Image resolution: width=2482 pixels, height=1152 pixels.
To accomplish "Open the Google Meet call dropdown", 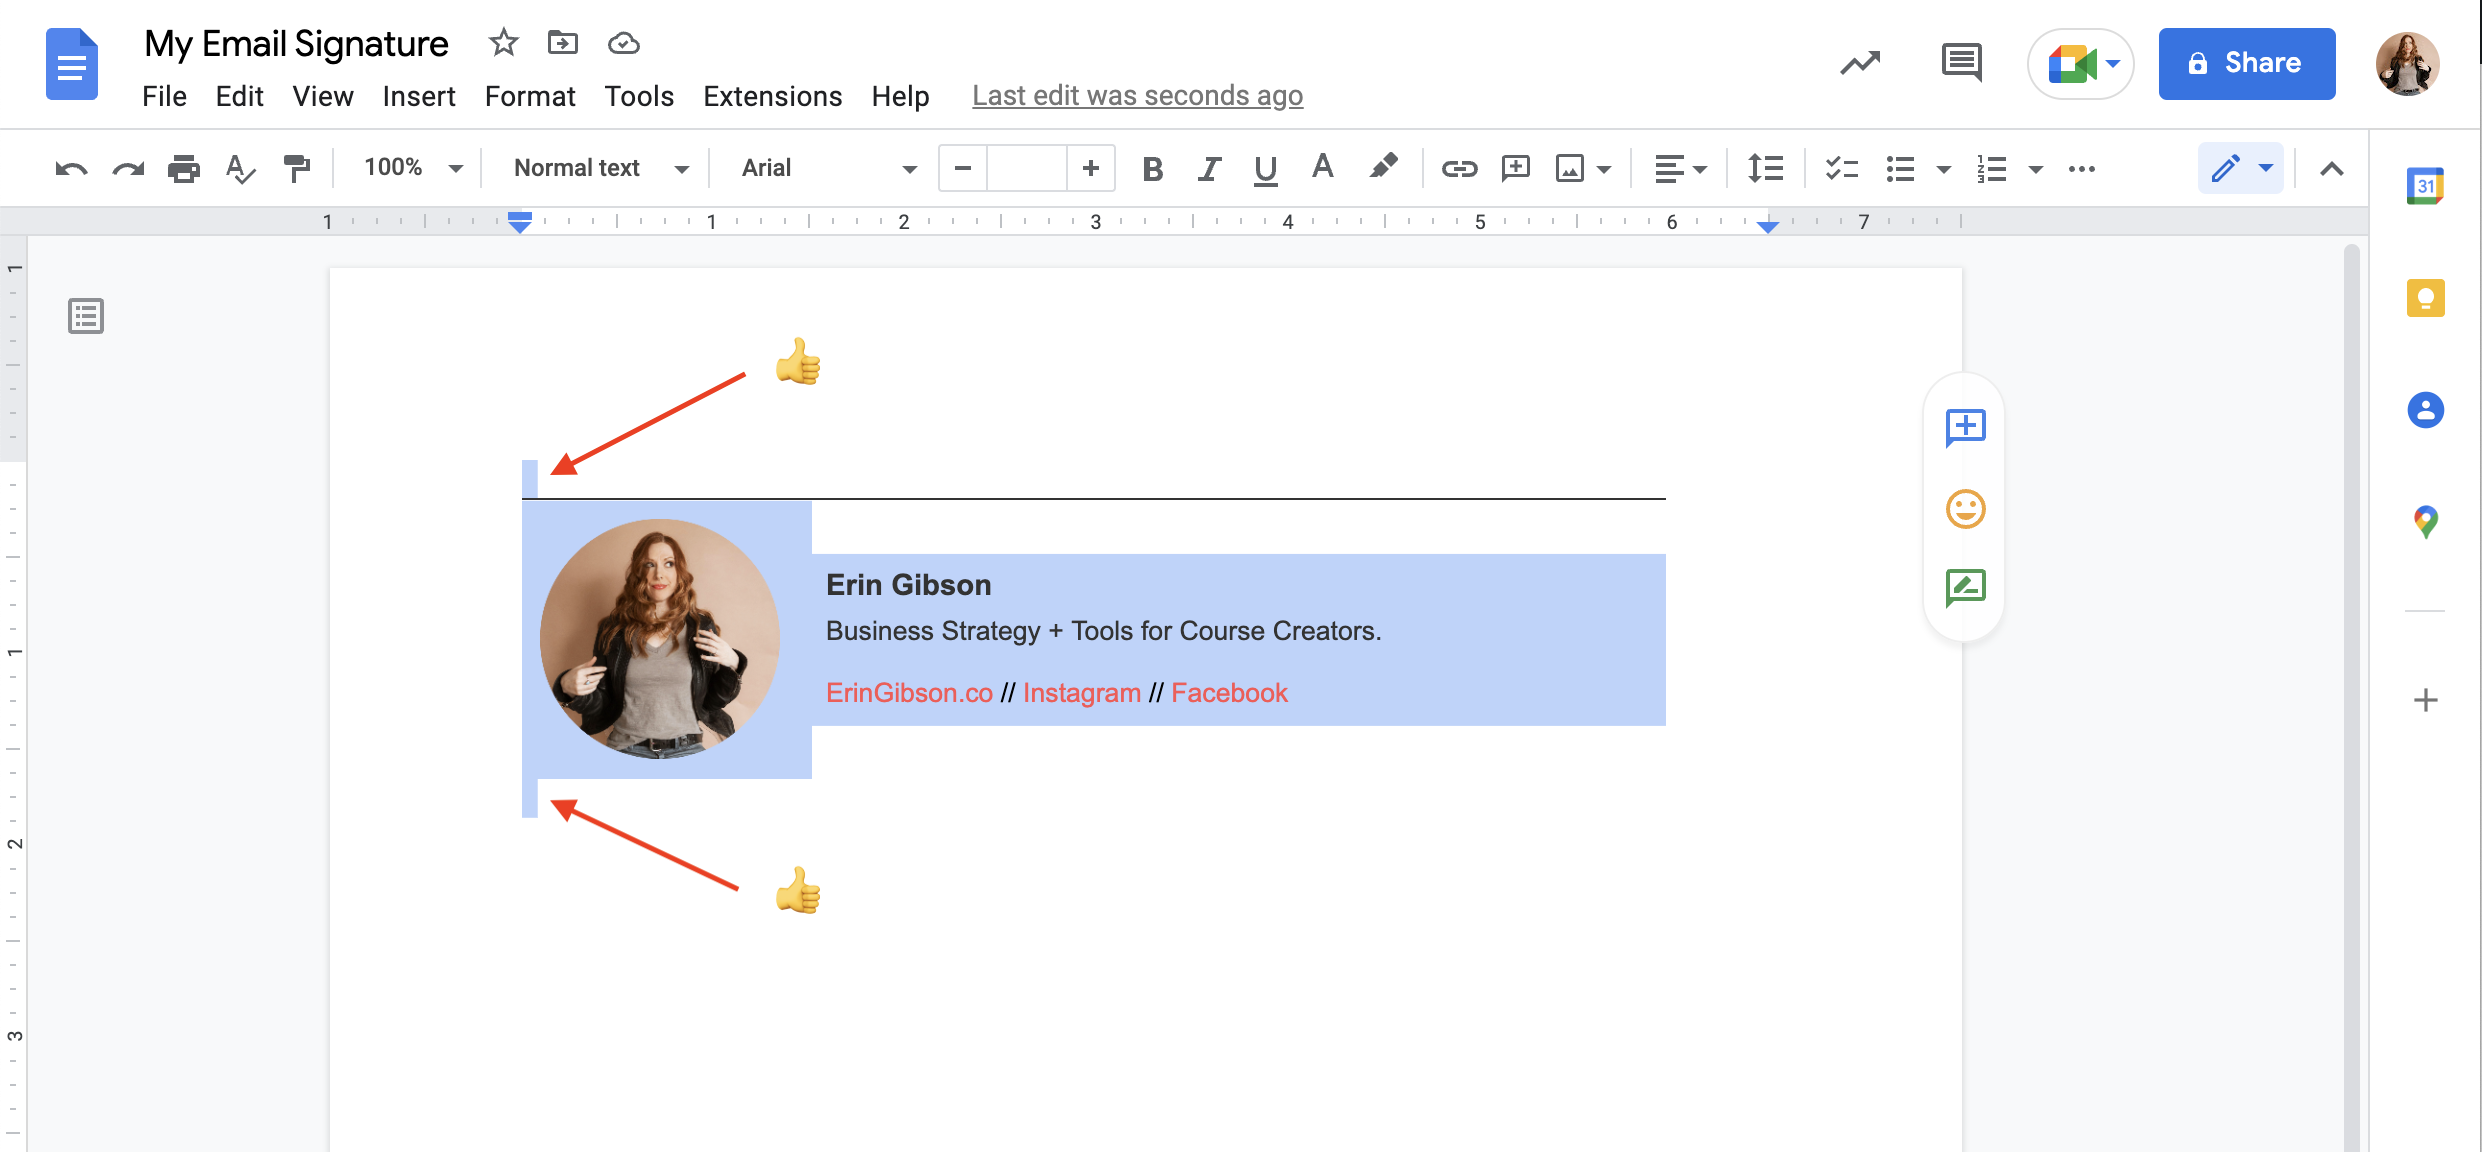I will pyautogui.click(x=2081, y=64).
